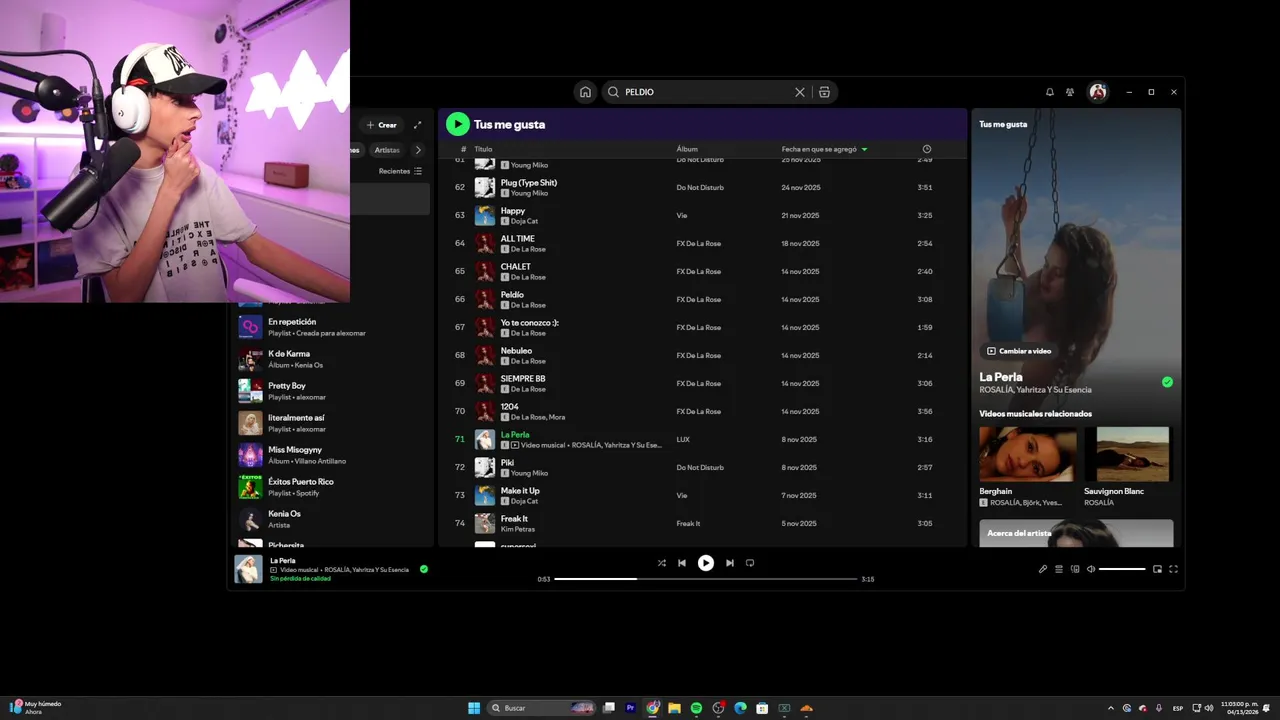Image resolution: width=1280 pixels, height=720 pixels.
Task: Clear the PELDIO search text with X
Action: click(x=800, y=92)
